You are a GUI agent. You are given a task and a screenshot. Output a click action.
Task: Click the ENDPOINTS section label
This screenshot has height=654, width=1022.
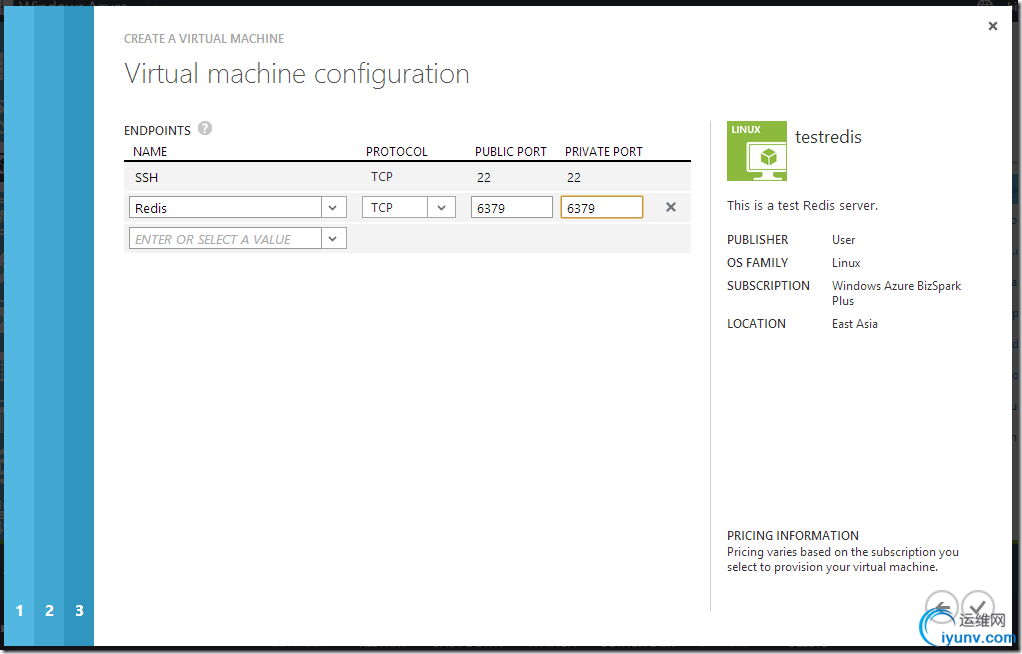click(x=157, y=130)
